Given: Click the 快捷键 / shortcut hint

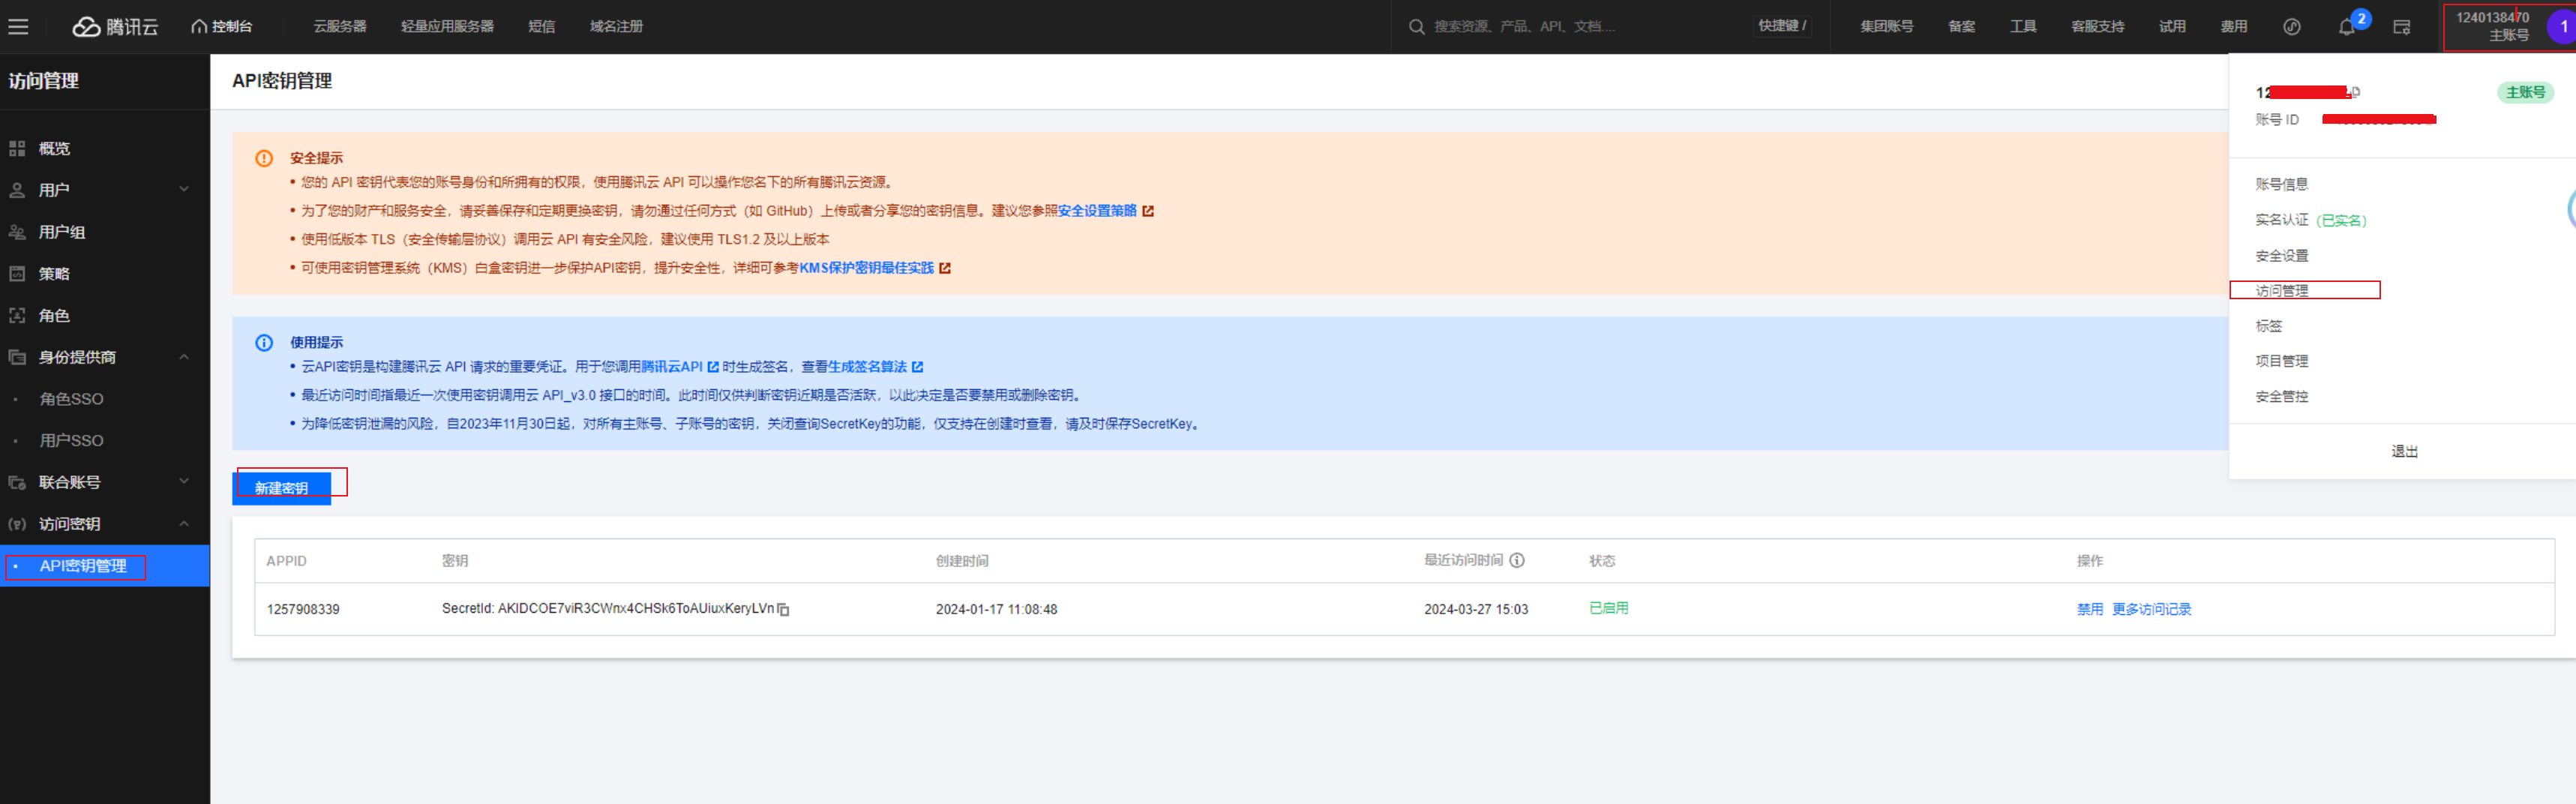Looking at the screenshot, I should pos(1782,26).
